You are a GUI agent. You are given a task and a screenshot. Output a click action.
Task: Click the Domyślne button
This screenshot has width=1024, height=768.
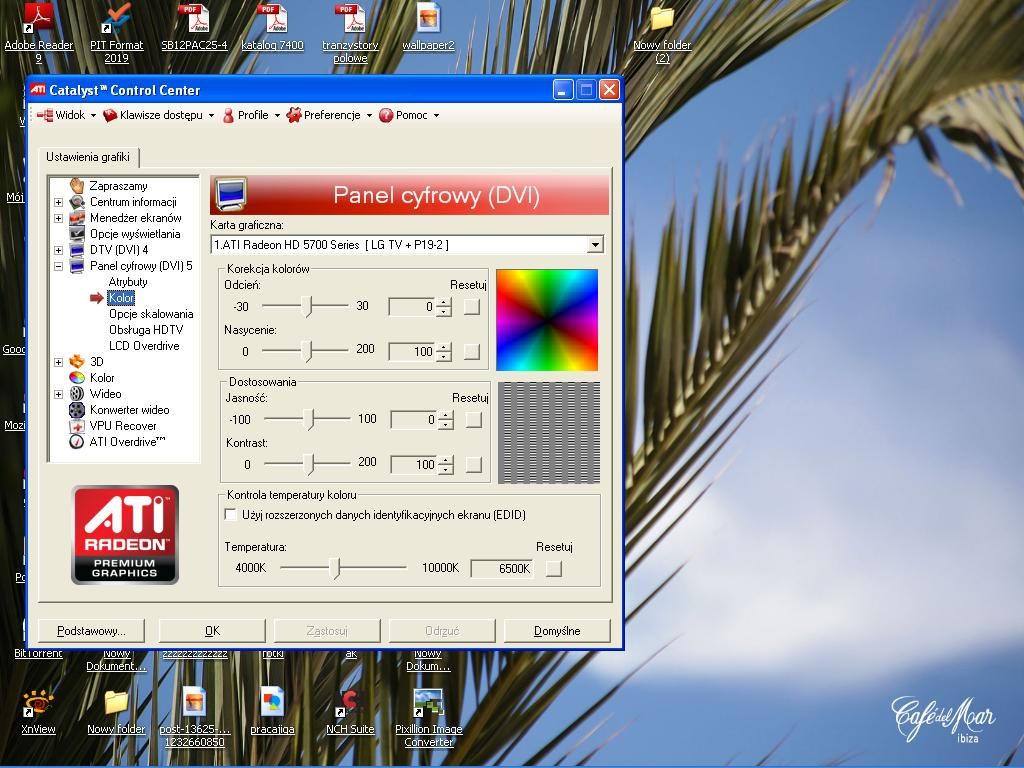pyautogui.click(x=557, y=631)
